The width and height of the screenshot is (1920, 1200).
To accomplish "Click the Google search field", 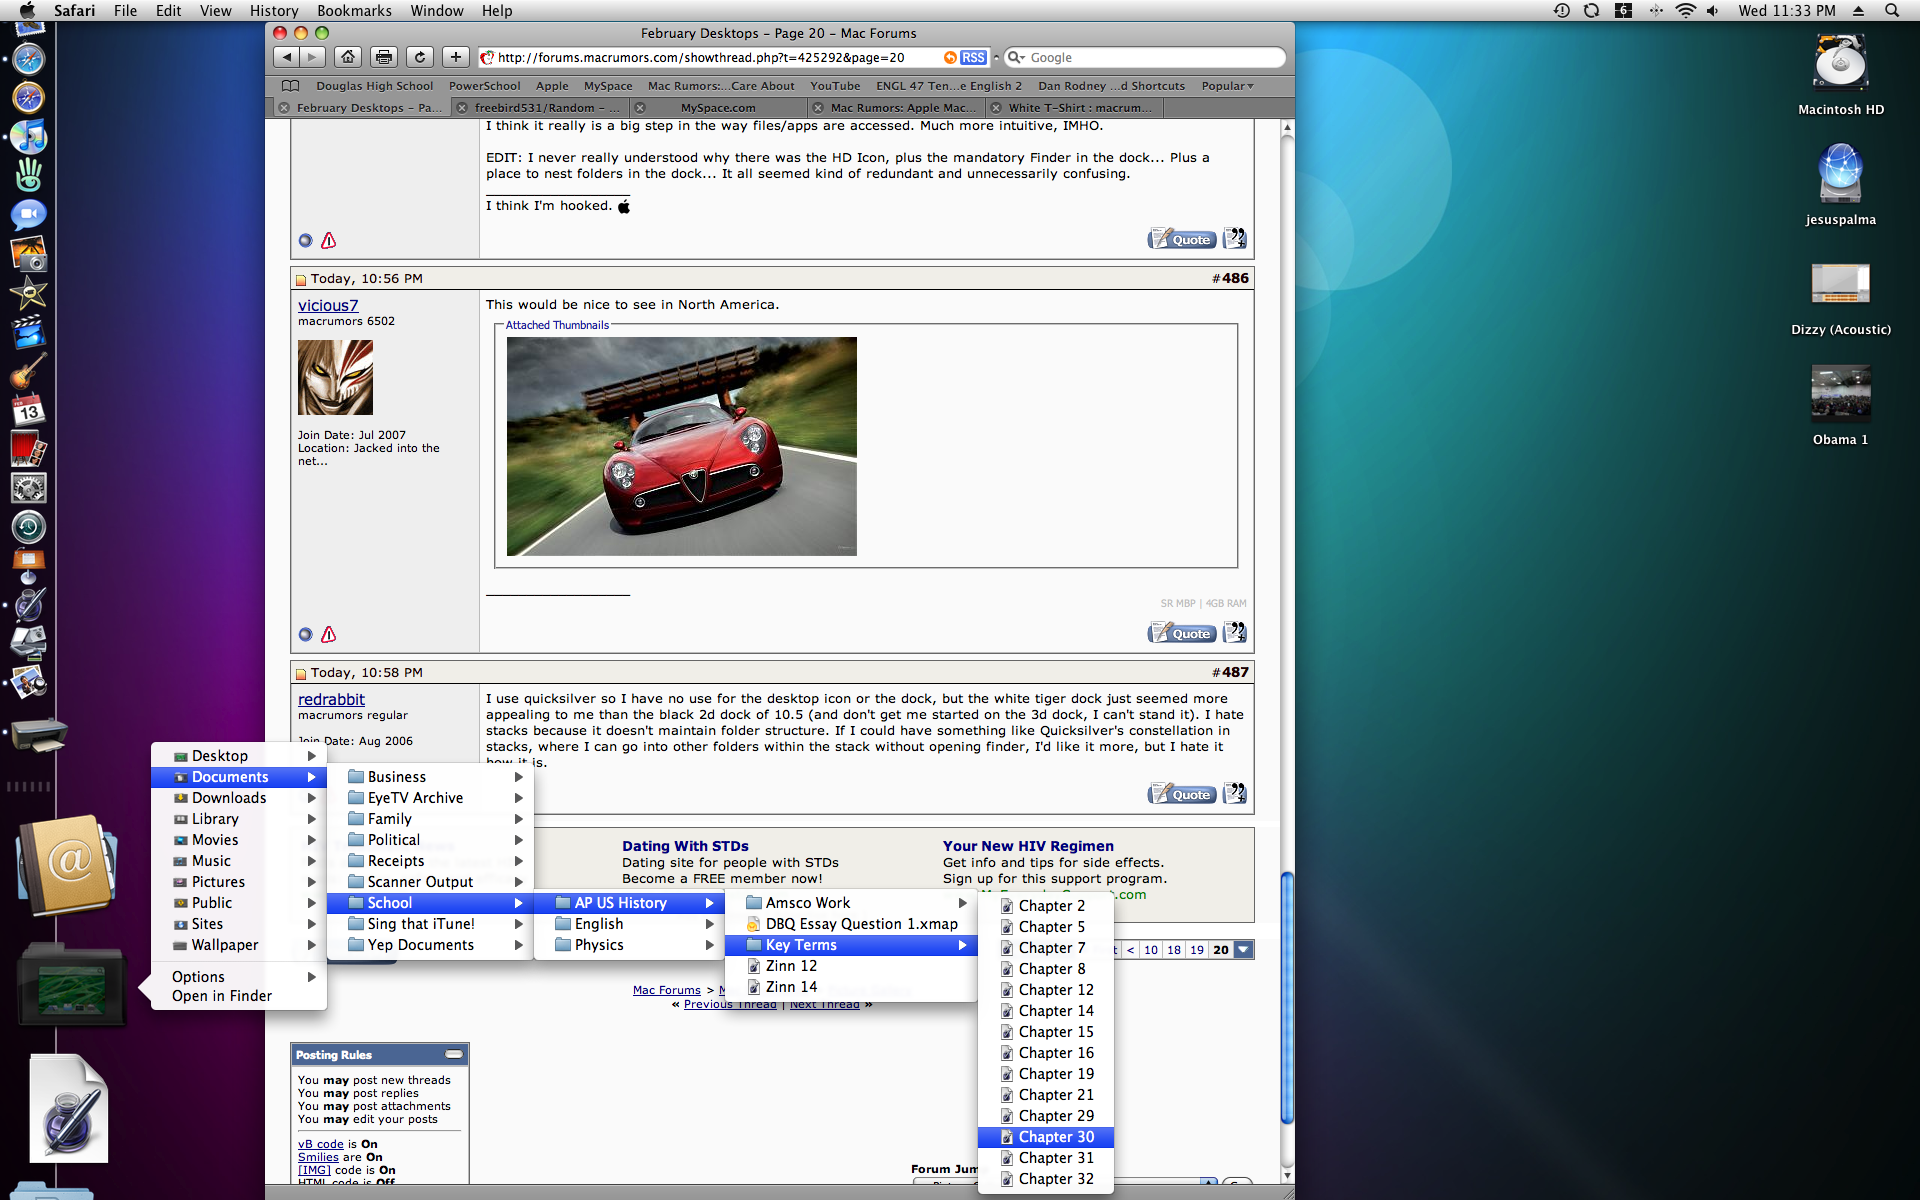I will click(x=1145, y=58).
